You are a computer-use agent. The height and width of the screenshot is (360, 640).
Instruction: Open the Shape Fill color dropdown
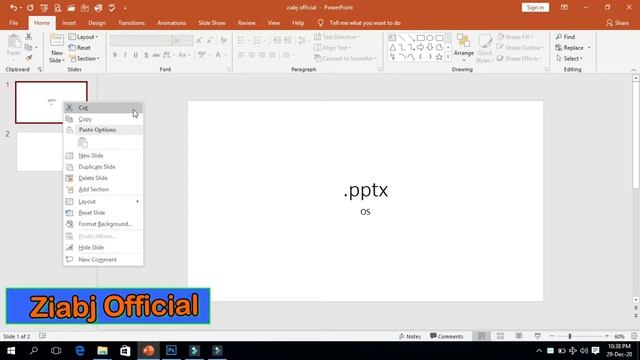coord(516,37)
